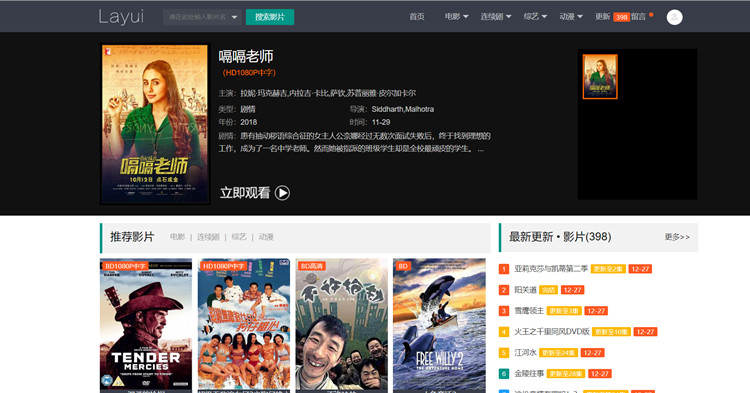
Task: Switch to 综艺 tab in 推荐影片
Action: 239,237
